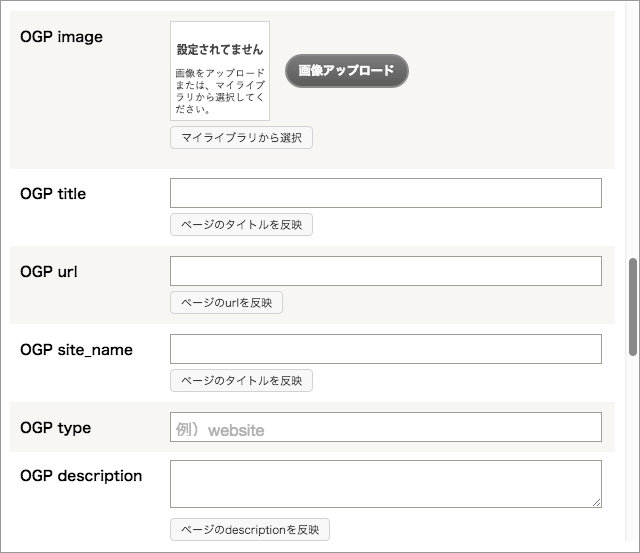Select the OGP image placeholder thumbnail
Screen dimensions: 640x553
click(x=220, y=71)
